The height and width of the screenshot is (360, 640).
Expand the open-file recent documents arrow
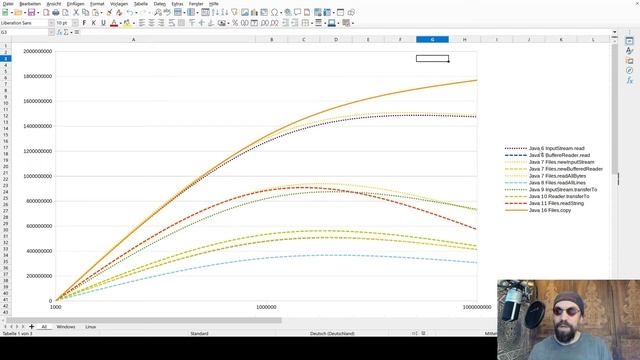pos(25,13)
